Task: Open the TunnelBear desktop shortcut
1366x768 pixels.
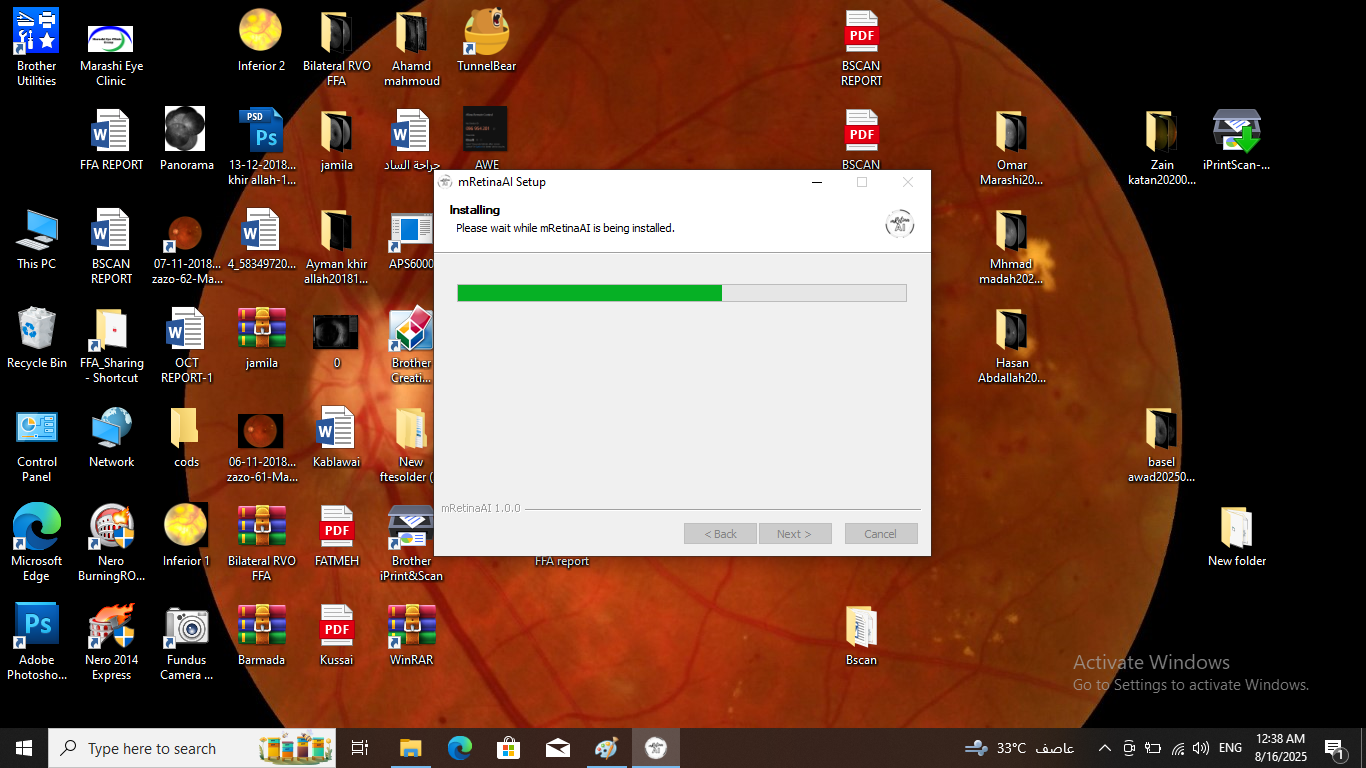Action: click(x=486, y=33)
